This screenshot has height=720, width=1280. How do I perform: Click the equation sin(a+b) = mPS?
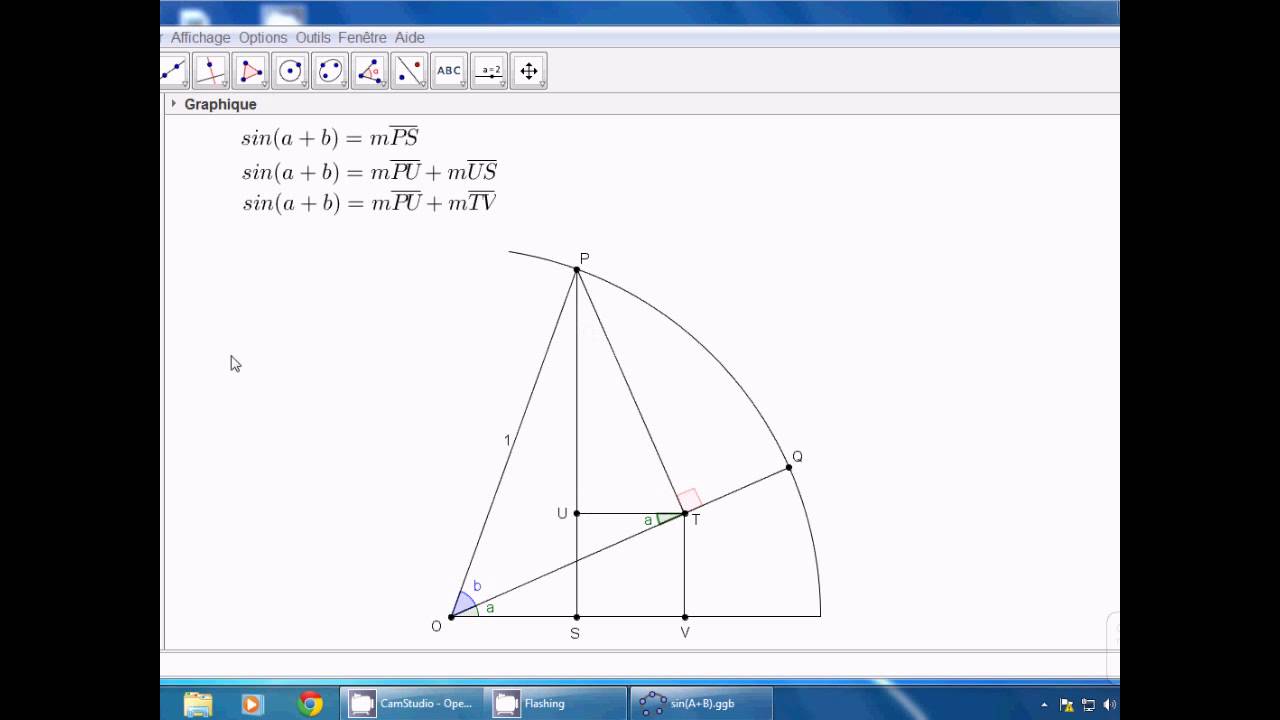[330, 138]
